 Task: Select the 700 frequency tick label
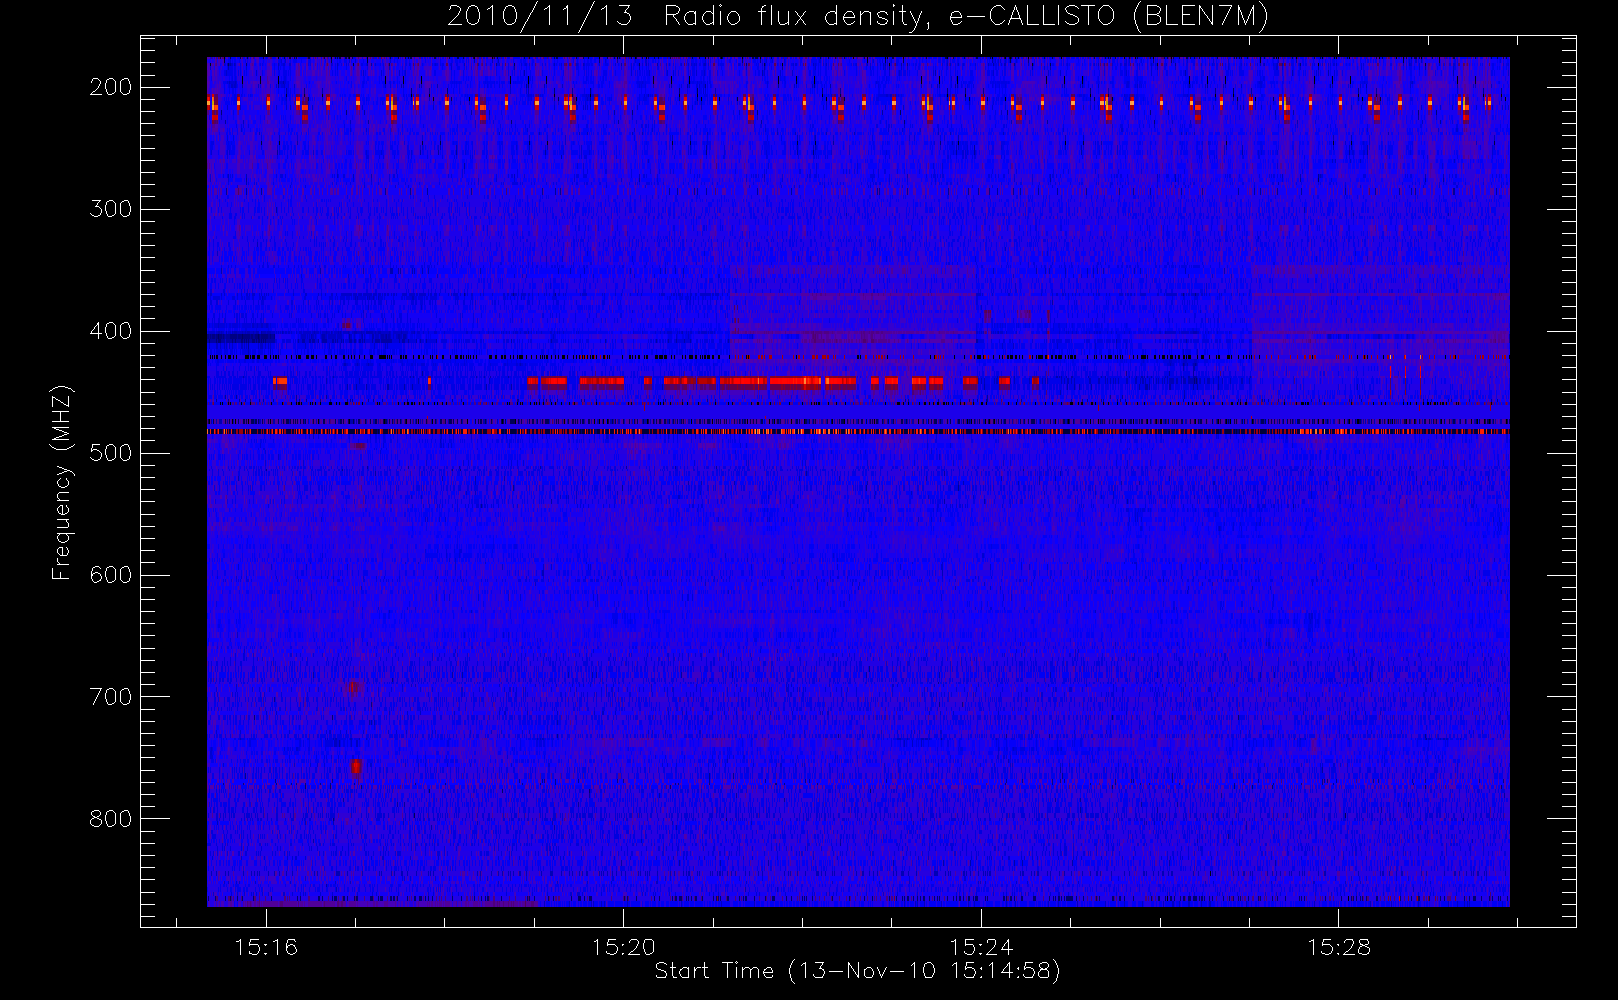coord(111,697)
